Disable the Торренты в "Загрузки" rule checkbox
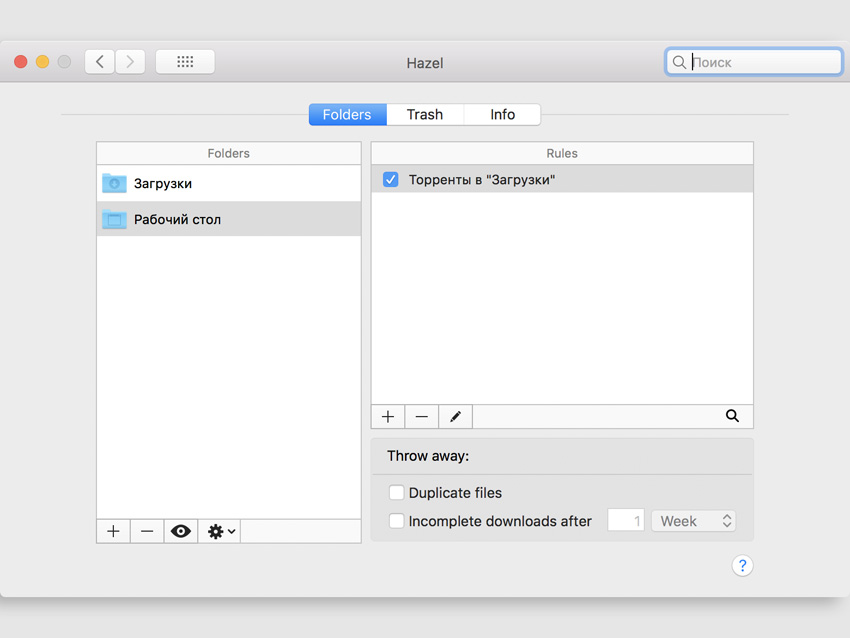The height and width of the screenshot is (638, 850). pos(391,180)
